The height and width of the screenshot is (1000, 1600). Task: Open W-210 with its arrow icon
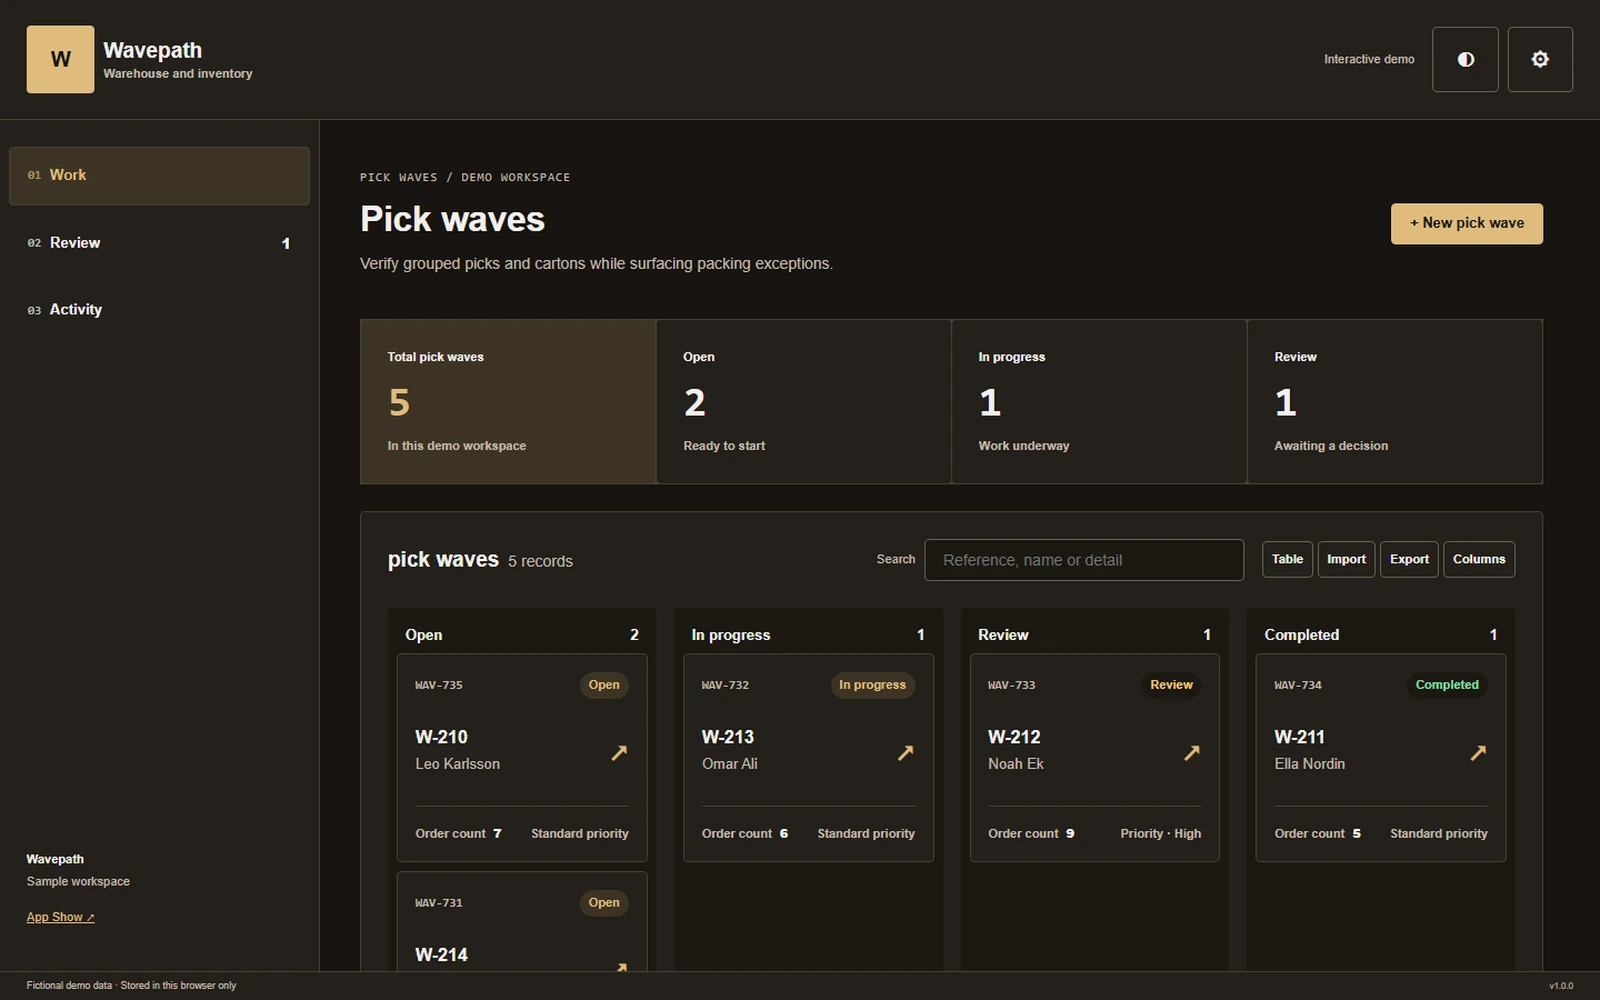point(619,752)
